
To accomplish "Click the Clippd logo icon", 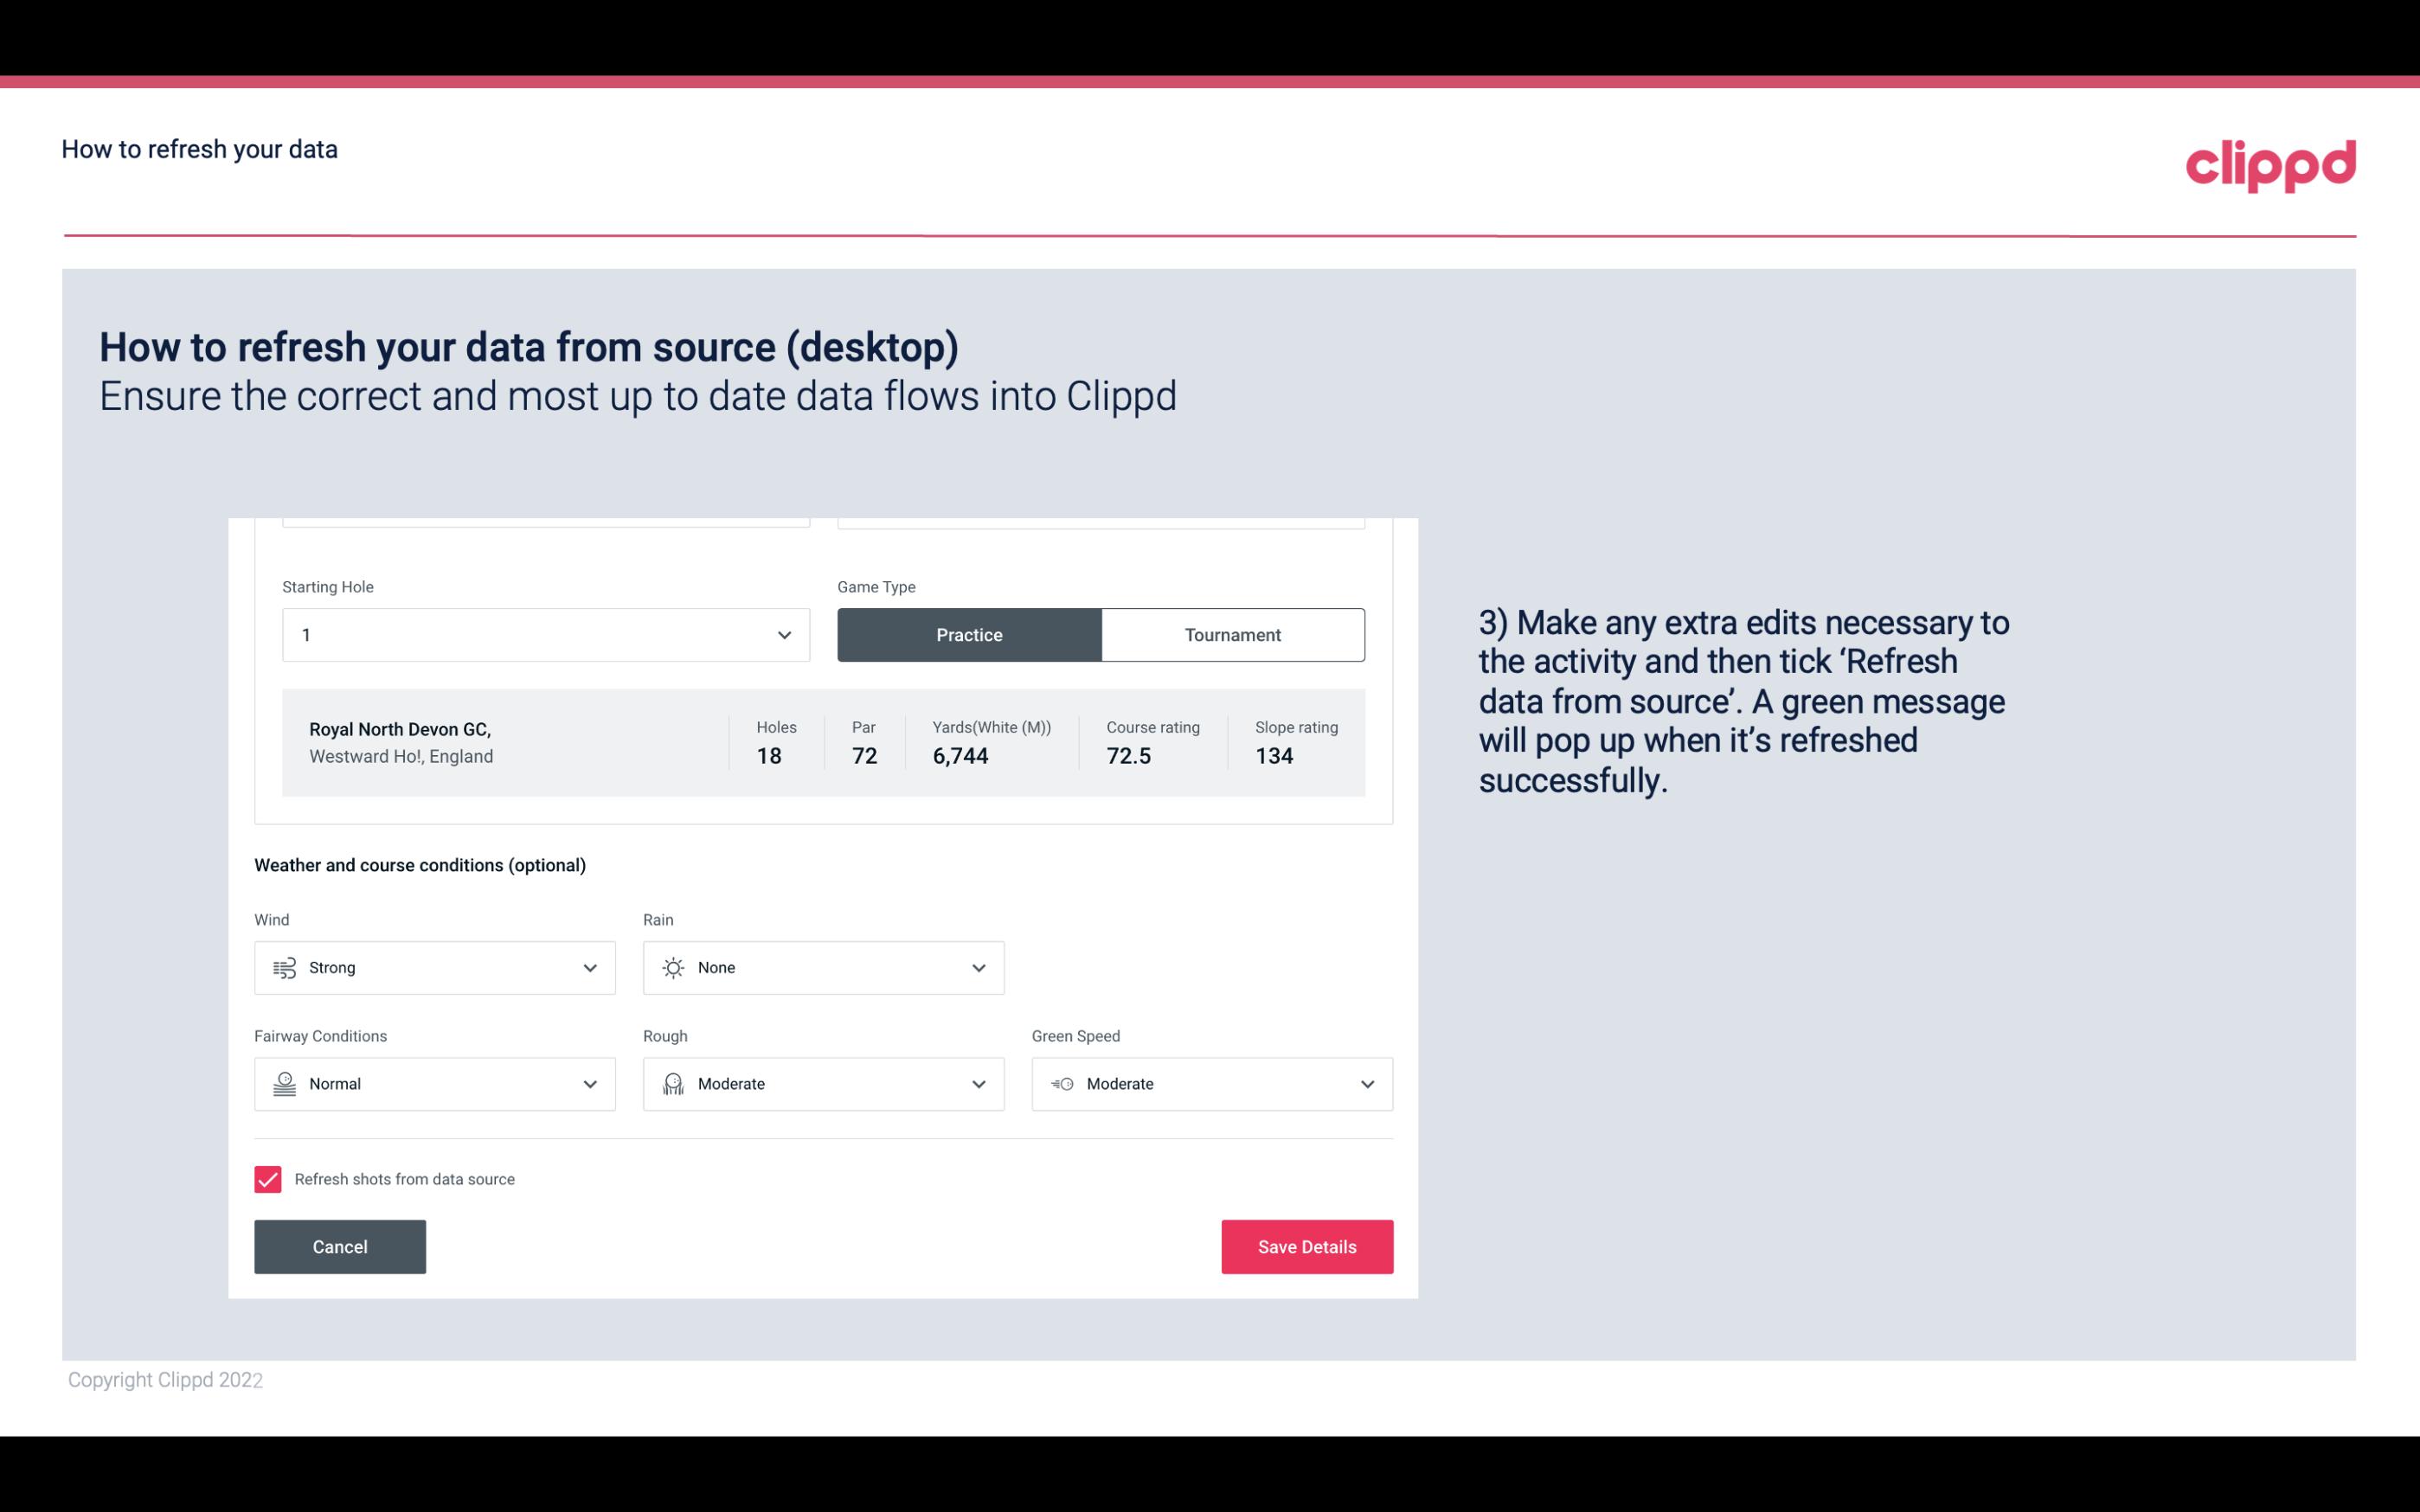I will point(2274,162).
